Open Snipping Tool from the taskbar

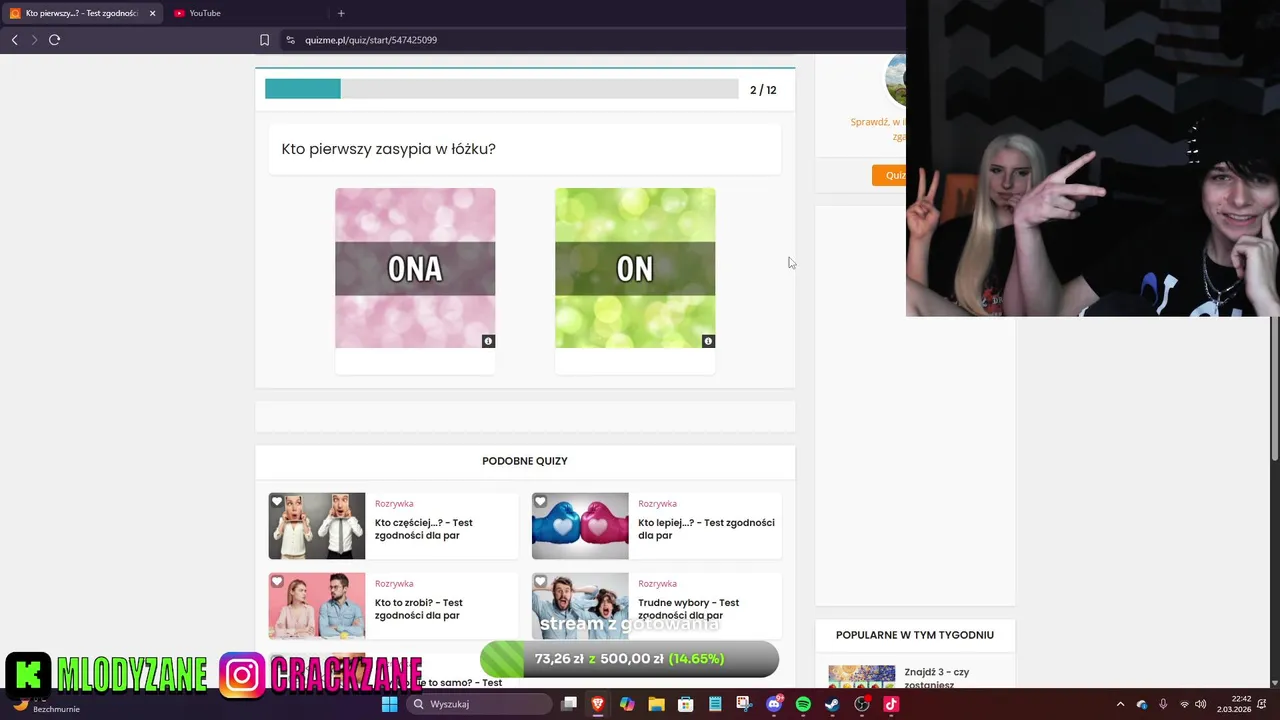[744, 704]
